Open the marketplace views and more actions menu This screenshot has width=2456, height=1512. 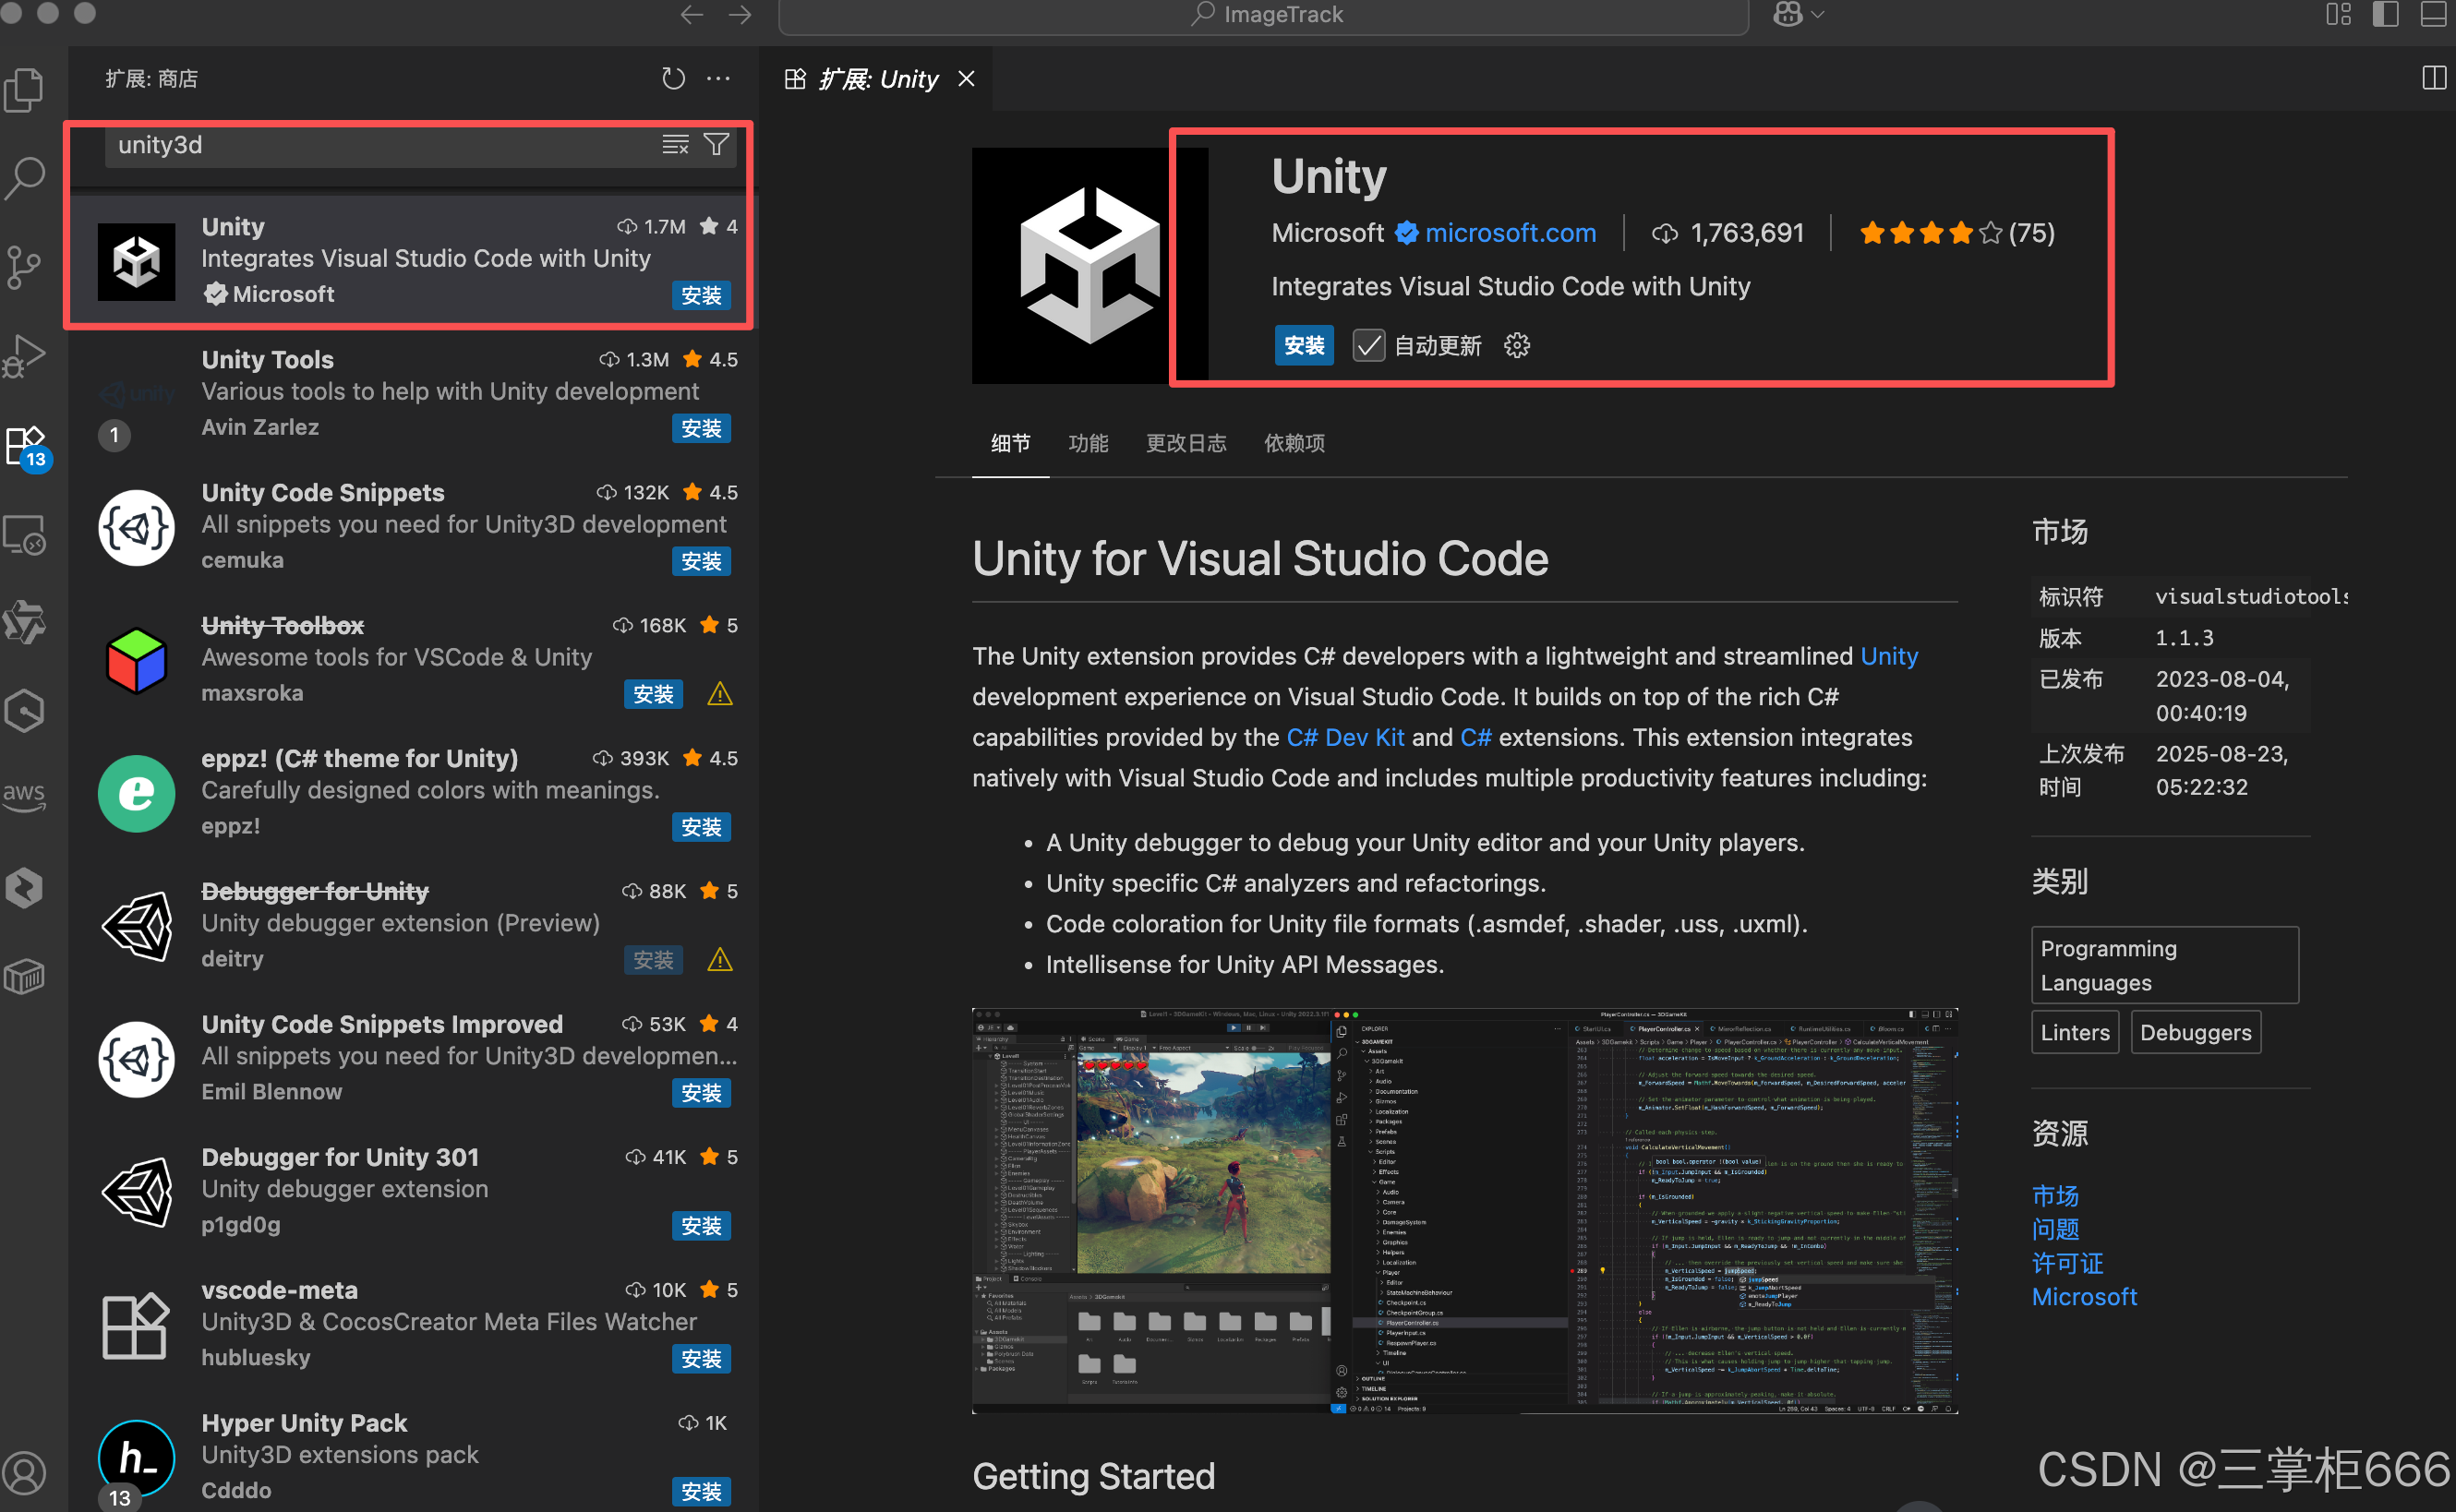718,78
